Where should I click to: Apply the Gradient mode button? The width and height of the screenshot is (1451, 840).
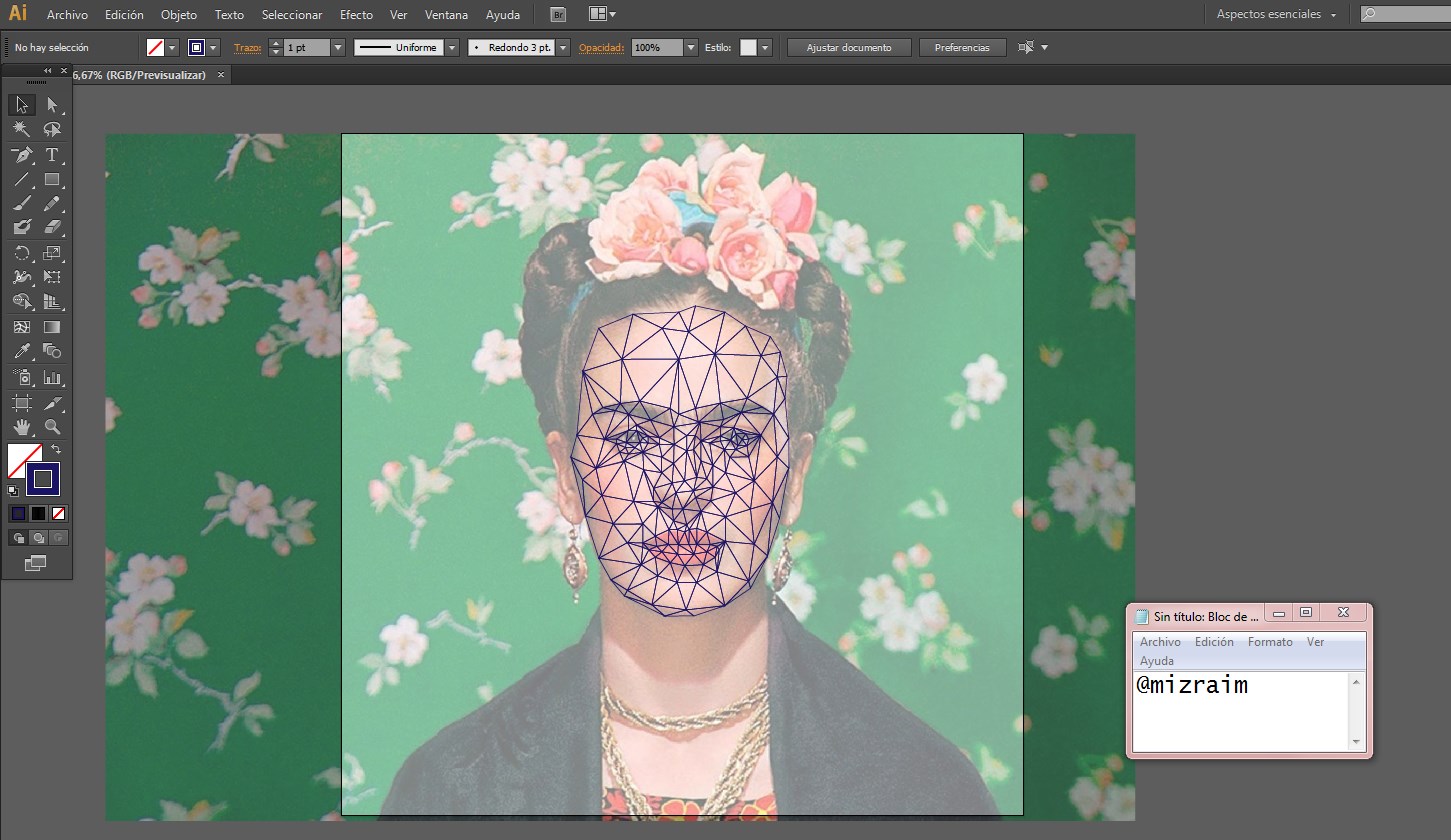tap(38, 514)
